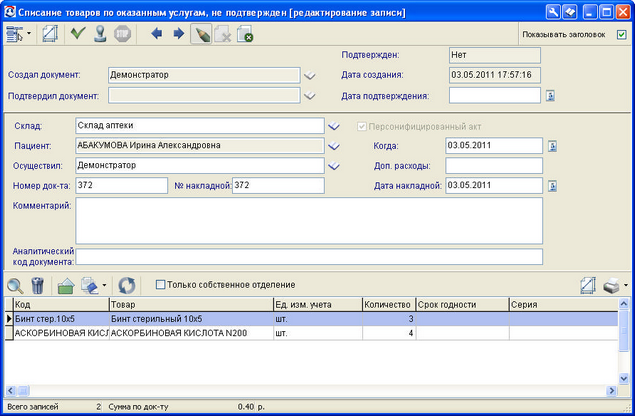The image size is (635, 416).
Task: Click the Пациент input field
Action: coord(200,145)
